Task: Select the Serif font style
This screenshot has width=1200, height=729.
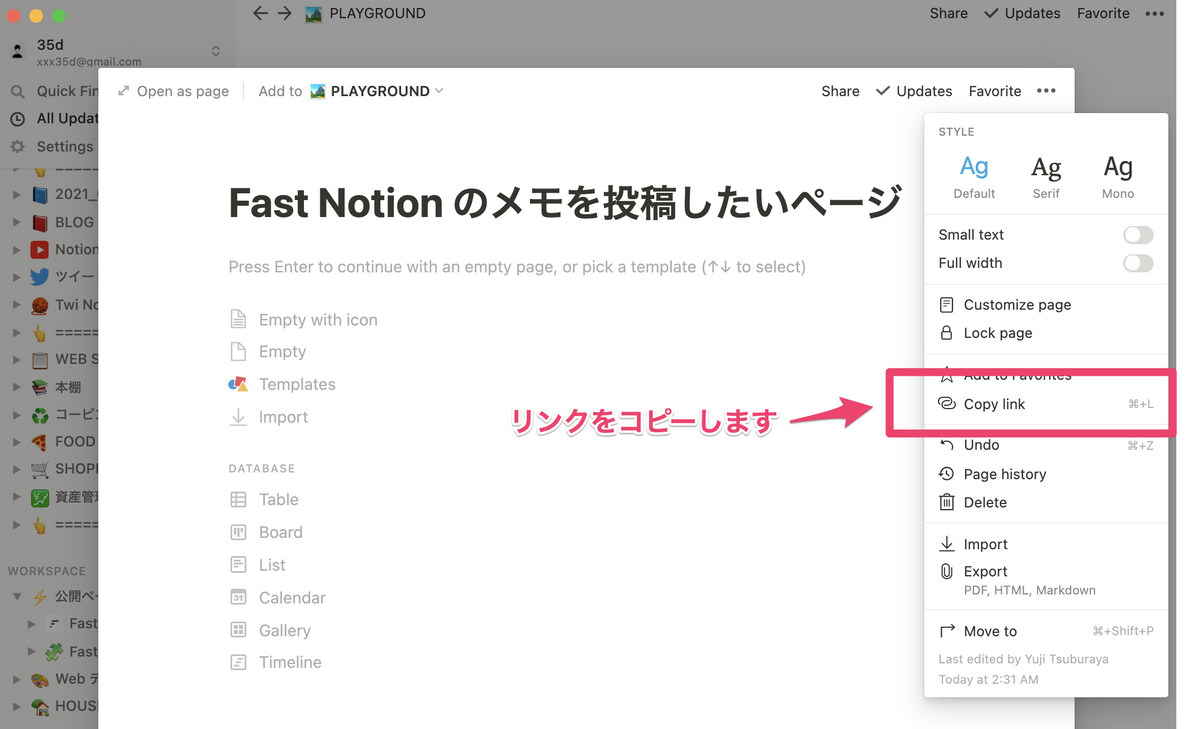Action: (x=1046, y=176)
